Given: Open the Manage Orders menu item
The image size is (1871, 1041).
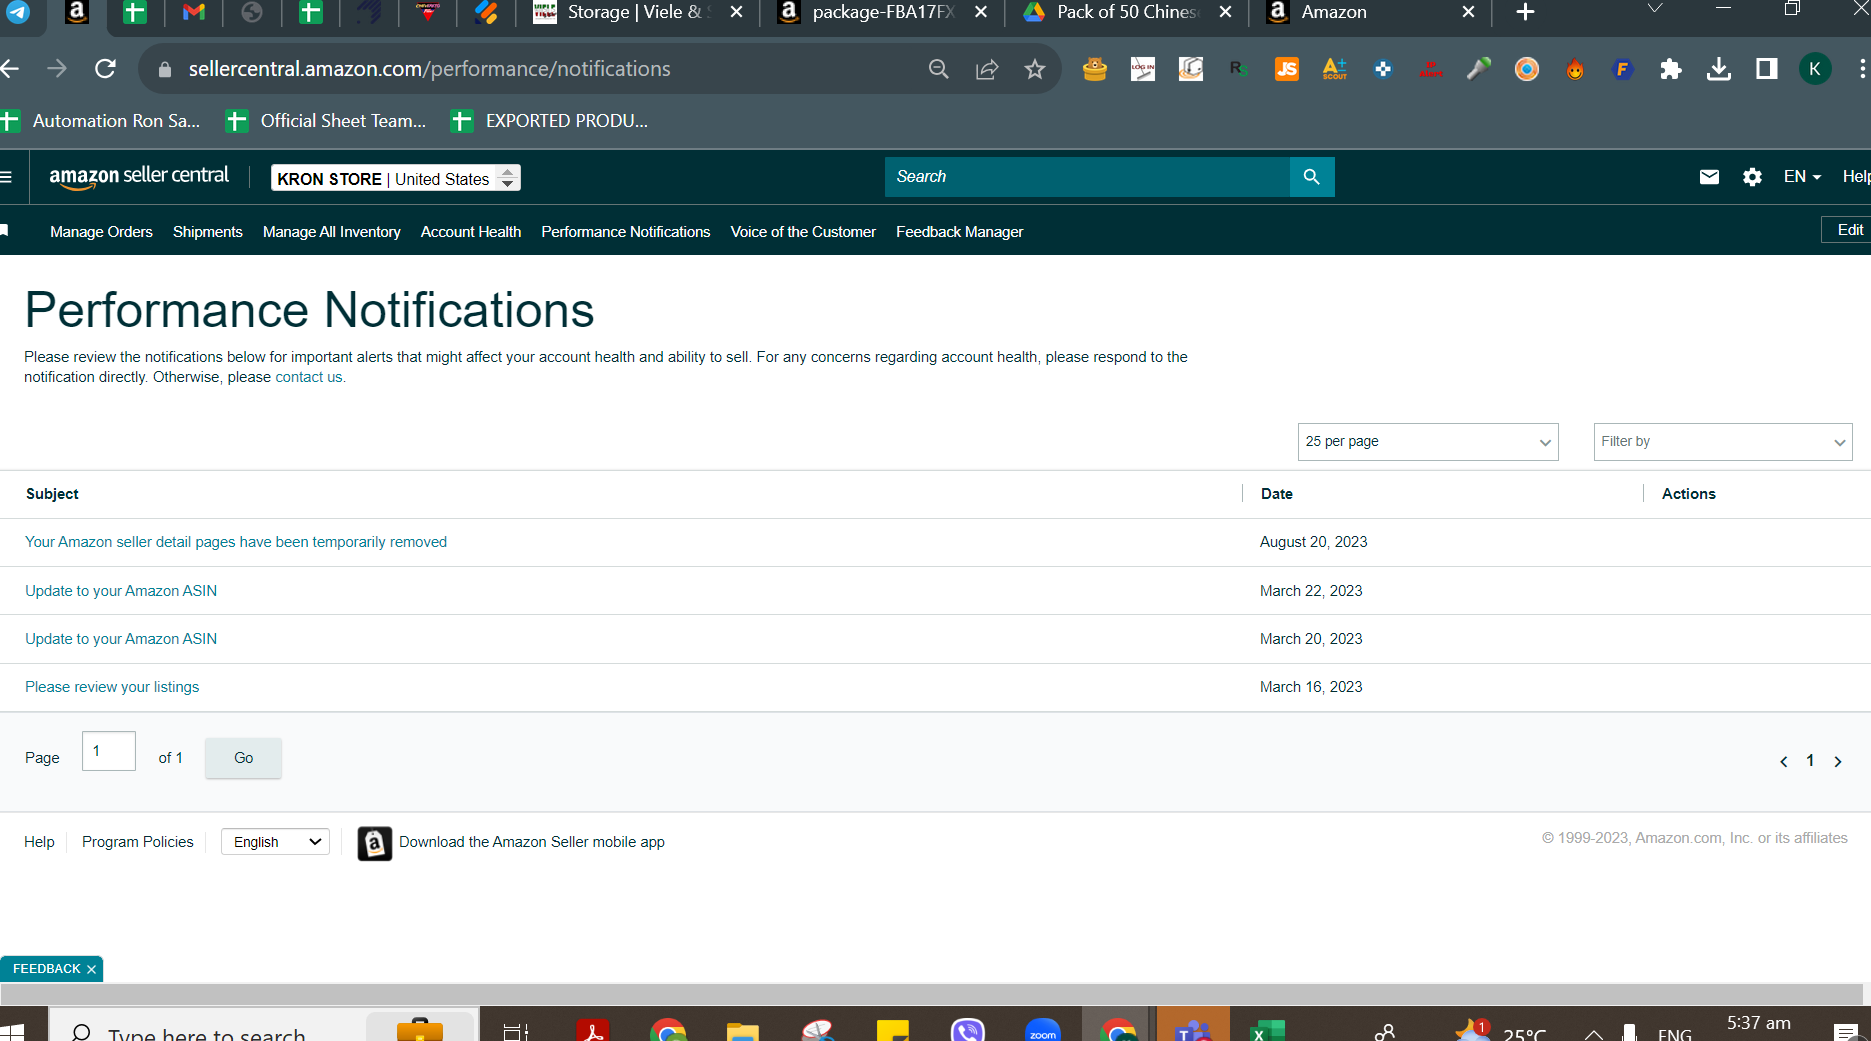Looking at the screenshot, I should pos(102,232).
